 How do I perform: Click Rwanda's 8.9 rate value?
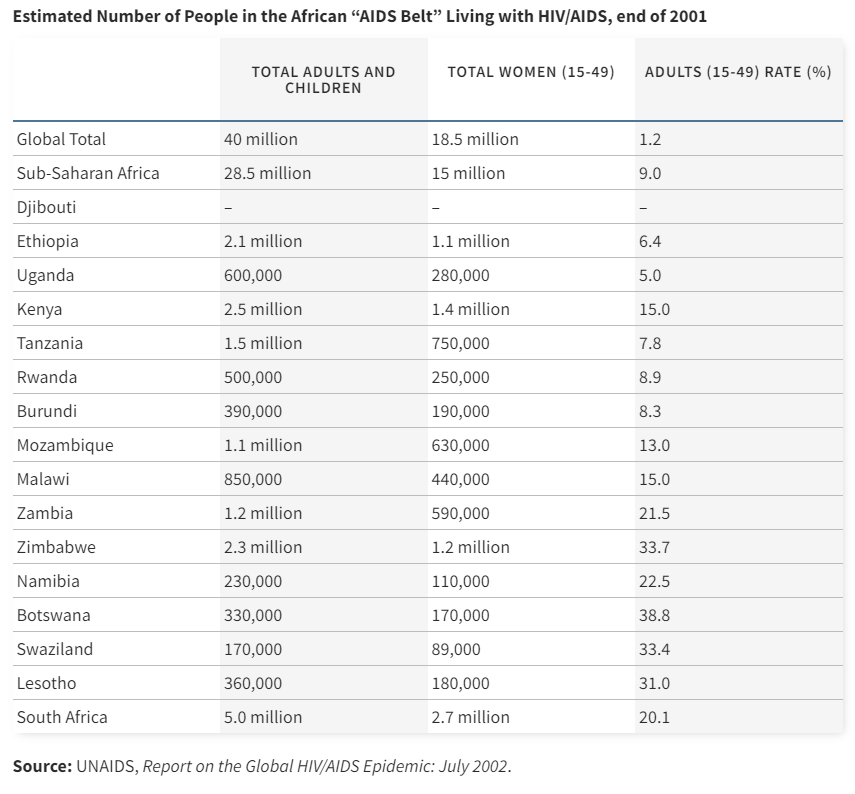tap(650, 377)
